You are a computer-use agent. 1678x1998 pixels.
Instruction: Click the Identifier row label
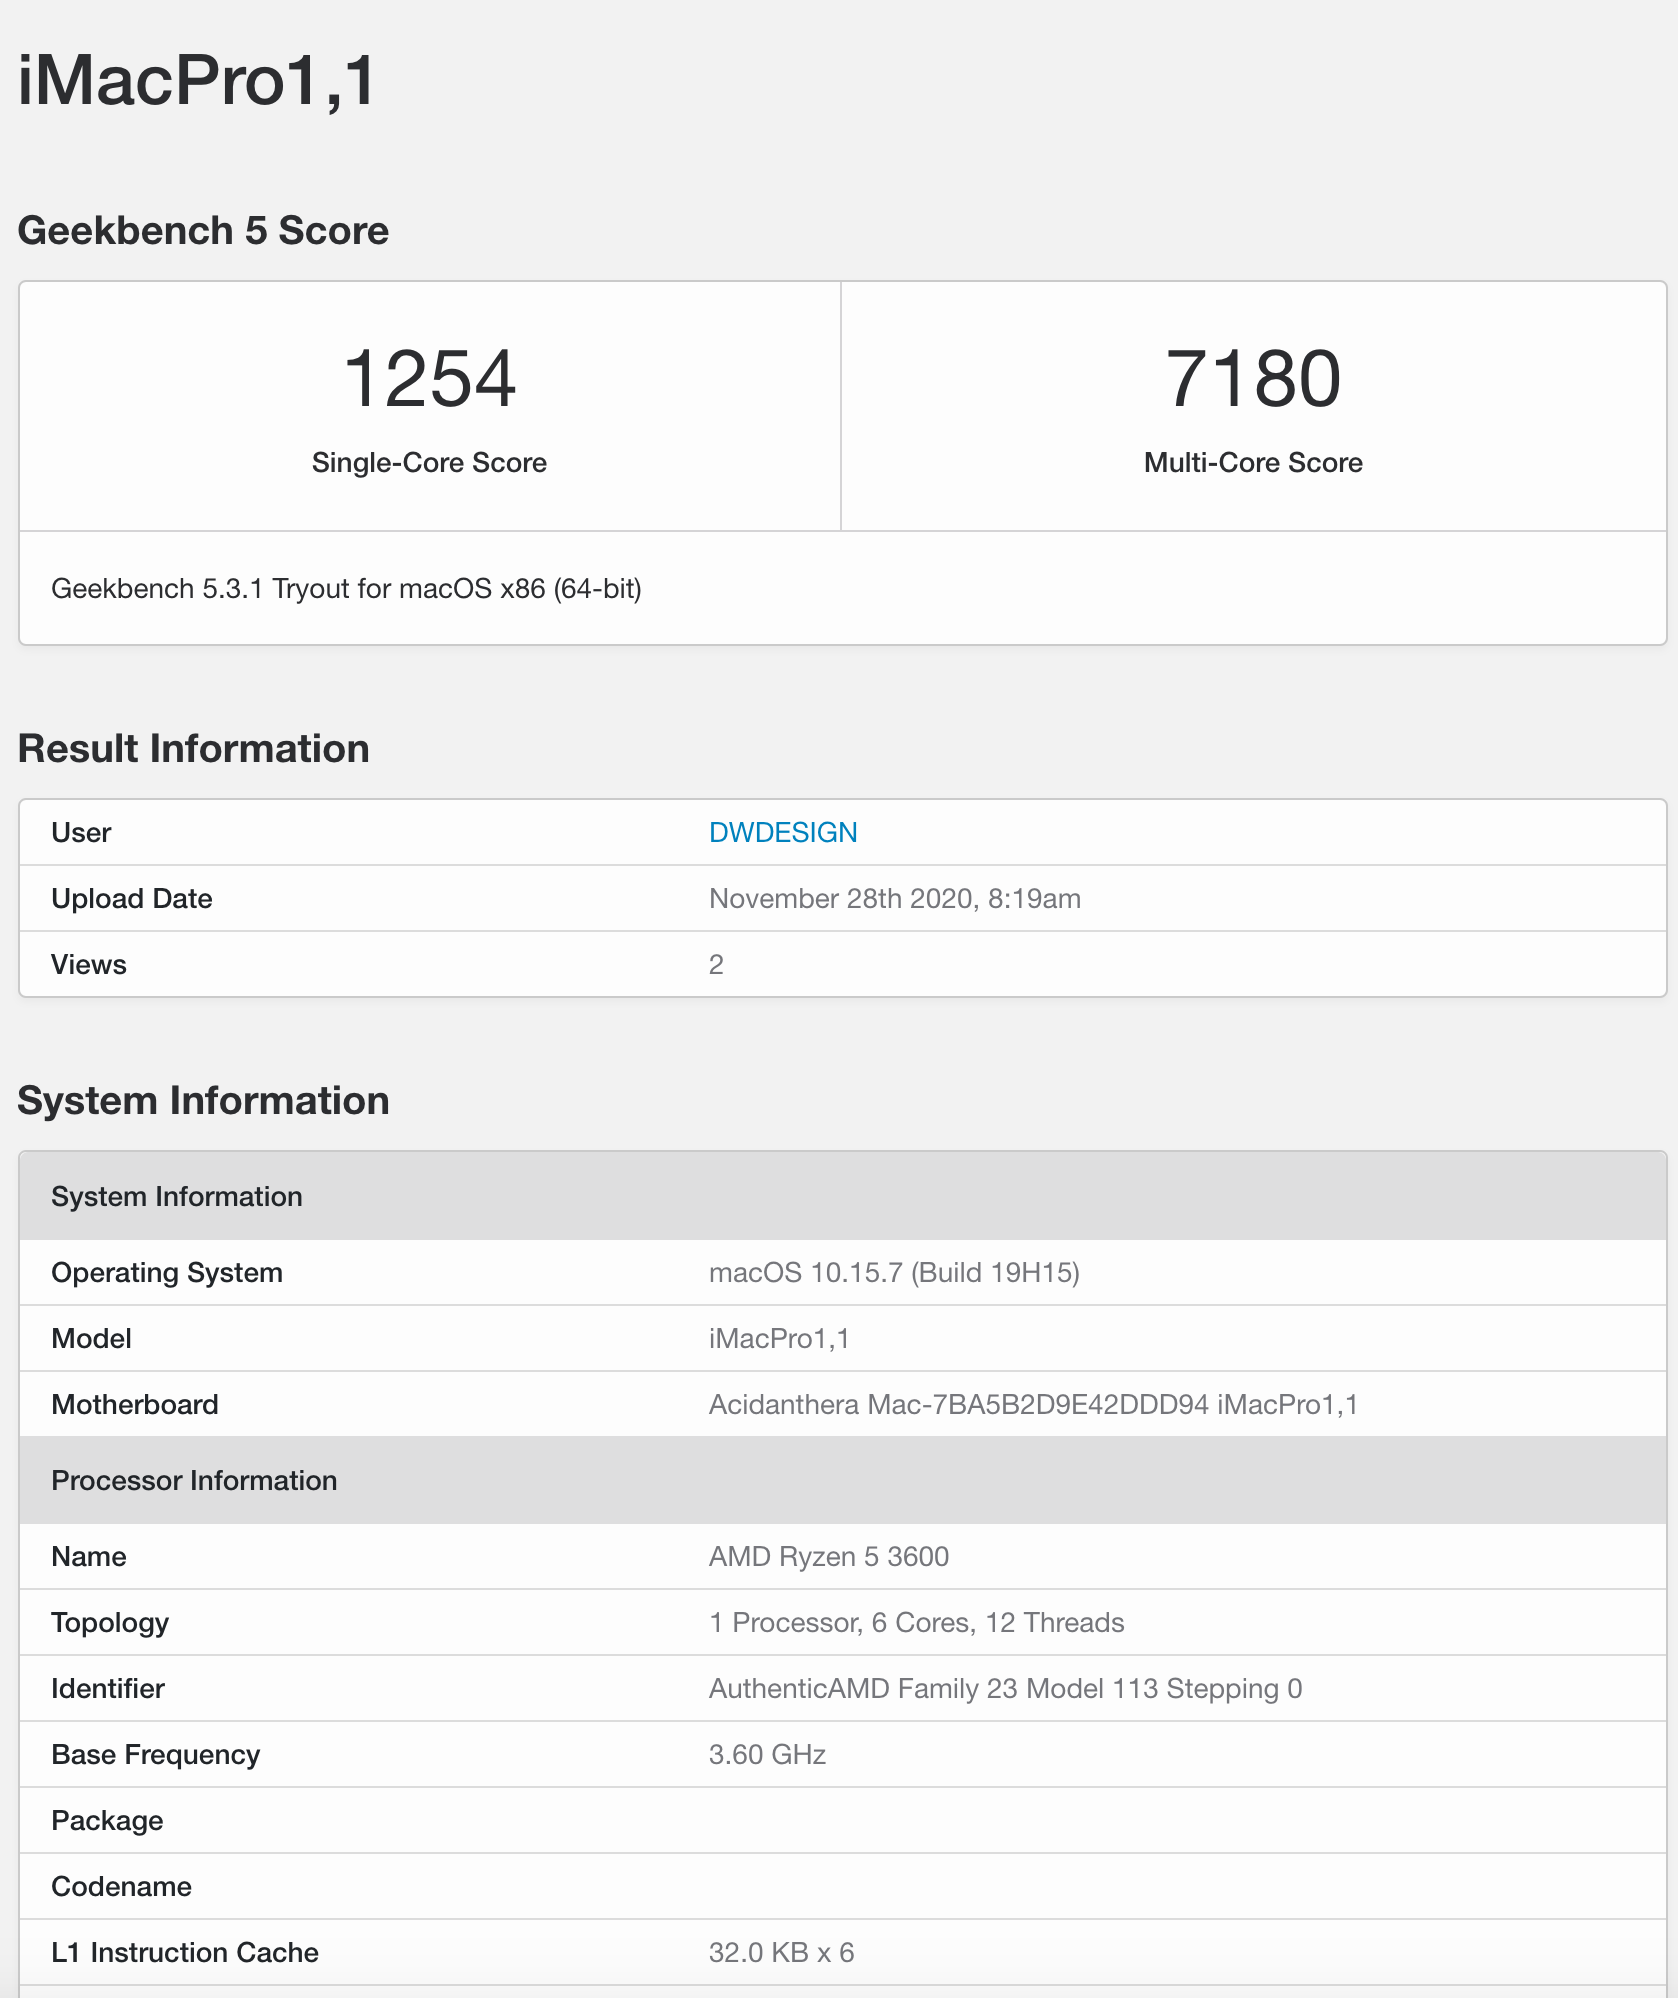[108, 1688]
